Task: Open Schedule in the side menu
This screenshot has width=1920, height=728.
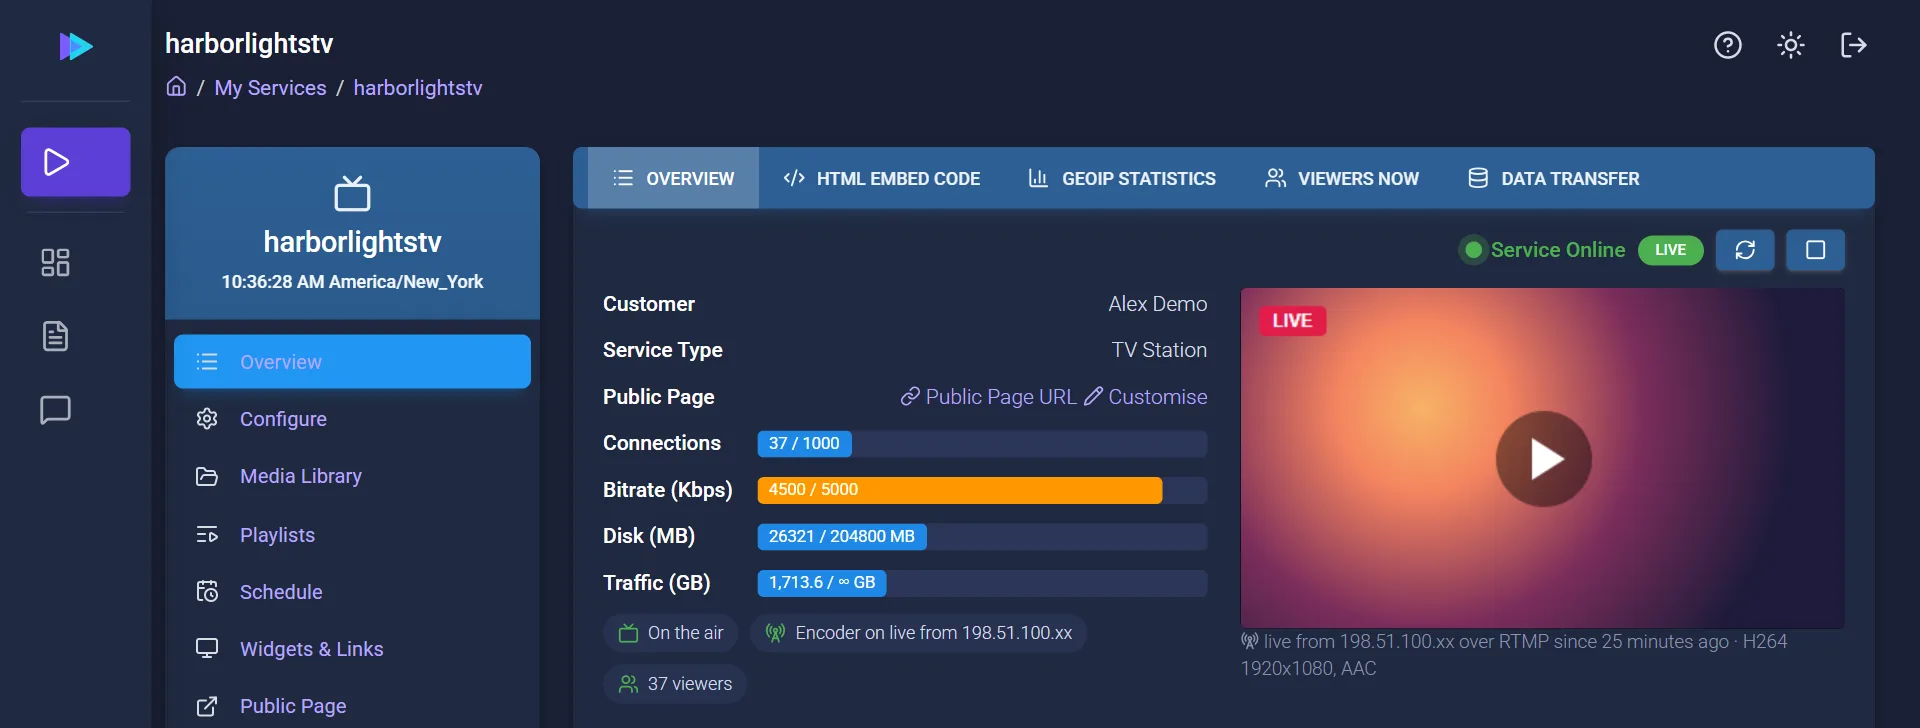Action: coord(352,592)
